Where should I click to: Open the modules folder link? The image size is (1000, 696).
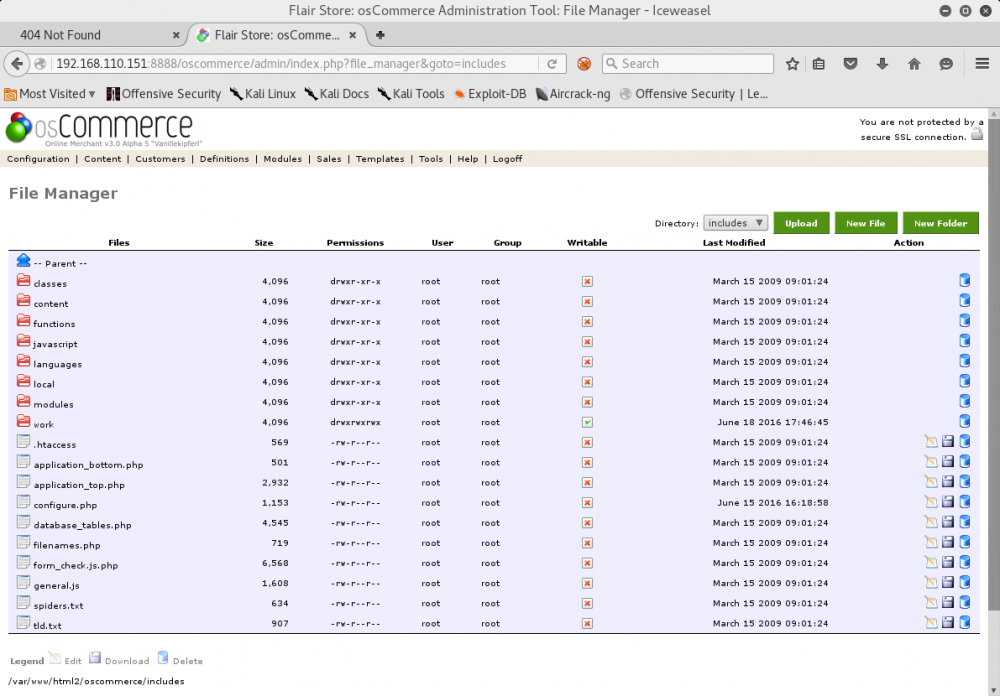point(53,404)
